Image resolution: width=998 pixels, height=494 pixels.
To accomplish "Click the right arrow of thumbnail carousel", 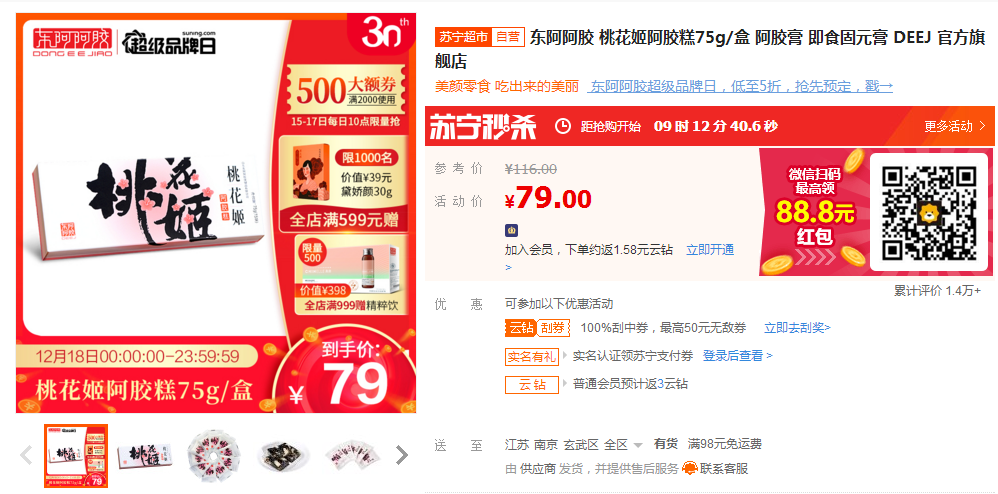I will tap(402, 455).
